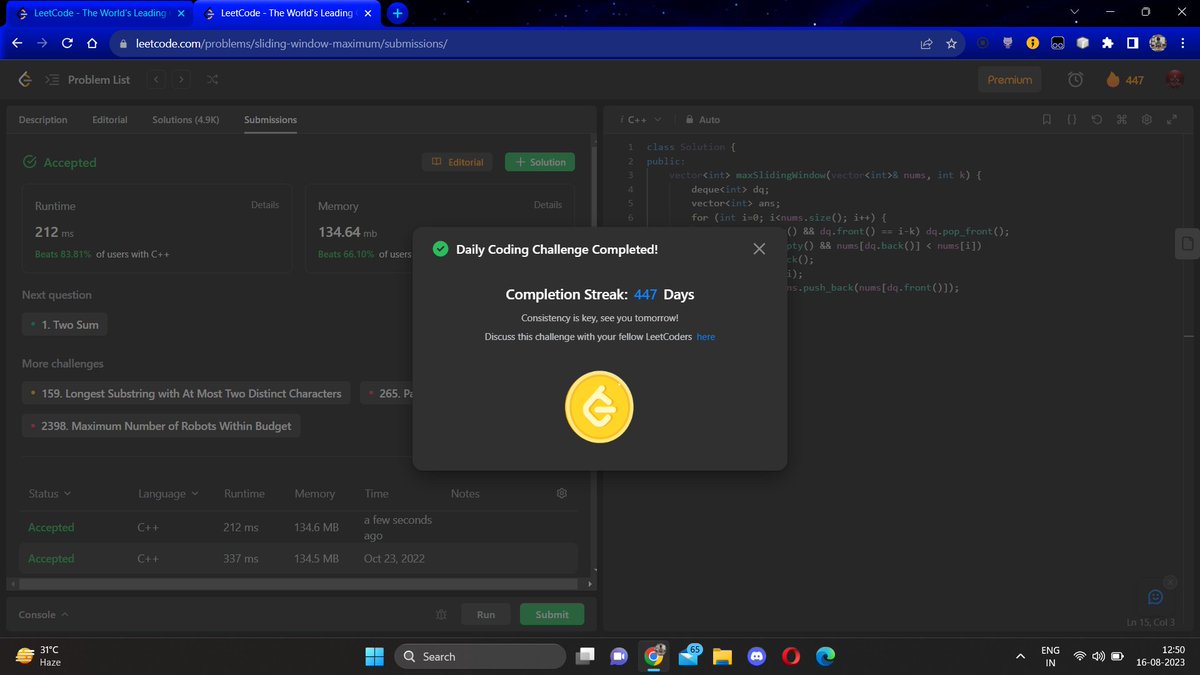Screen dimensions: 1200x675
Task: Open Memory Details link
Action: (548, 205)
